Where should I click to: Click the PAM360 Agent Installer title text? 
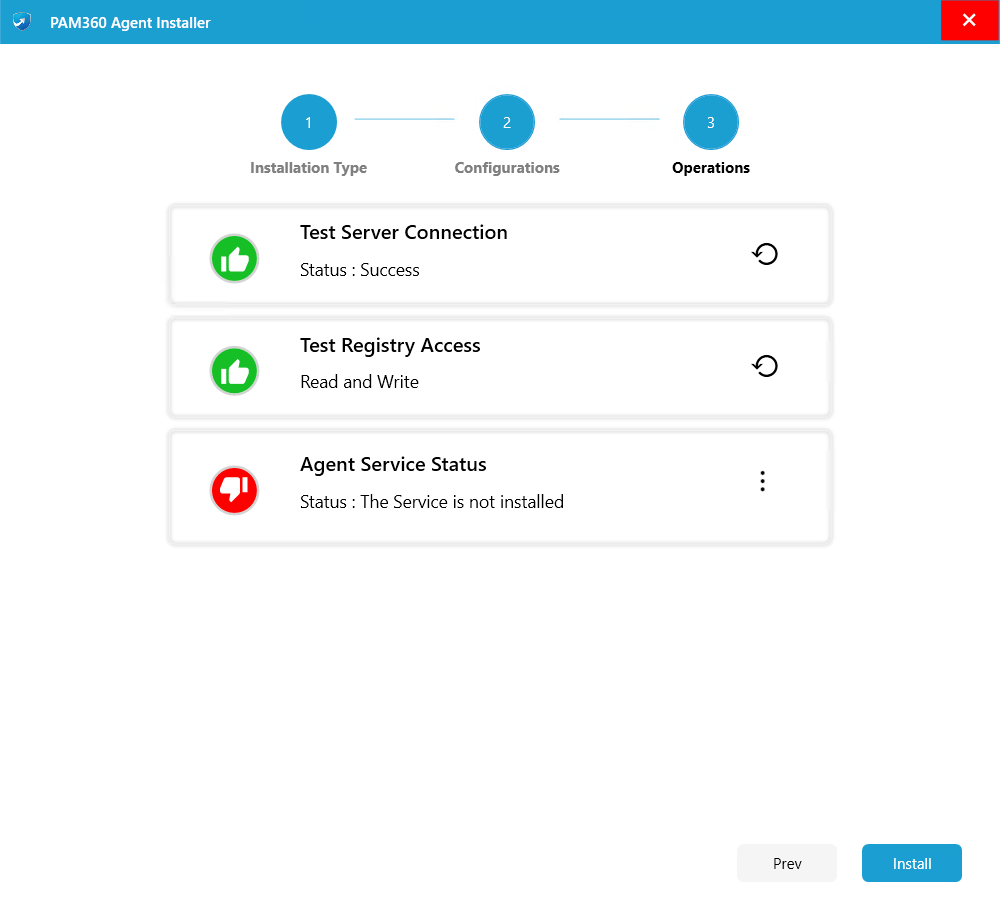130,23
